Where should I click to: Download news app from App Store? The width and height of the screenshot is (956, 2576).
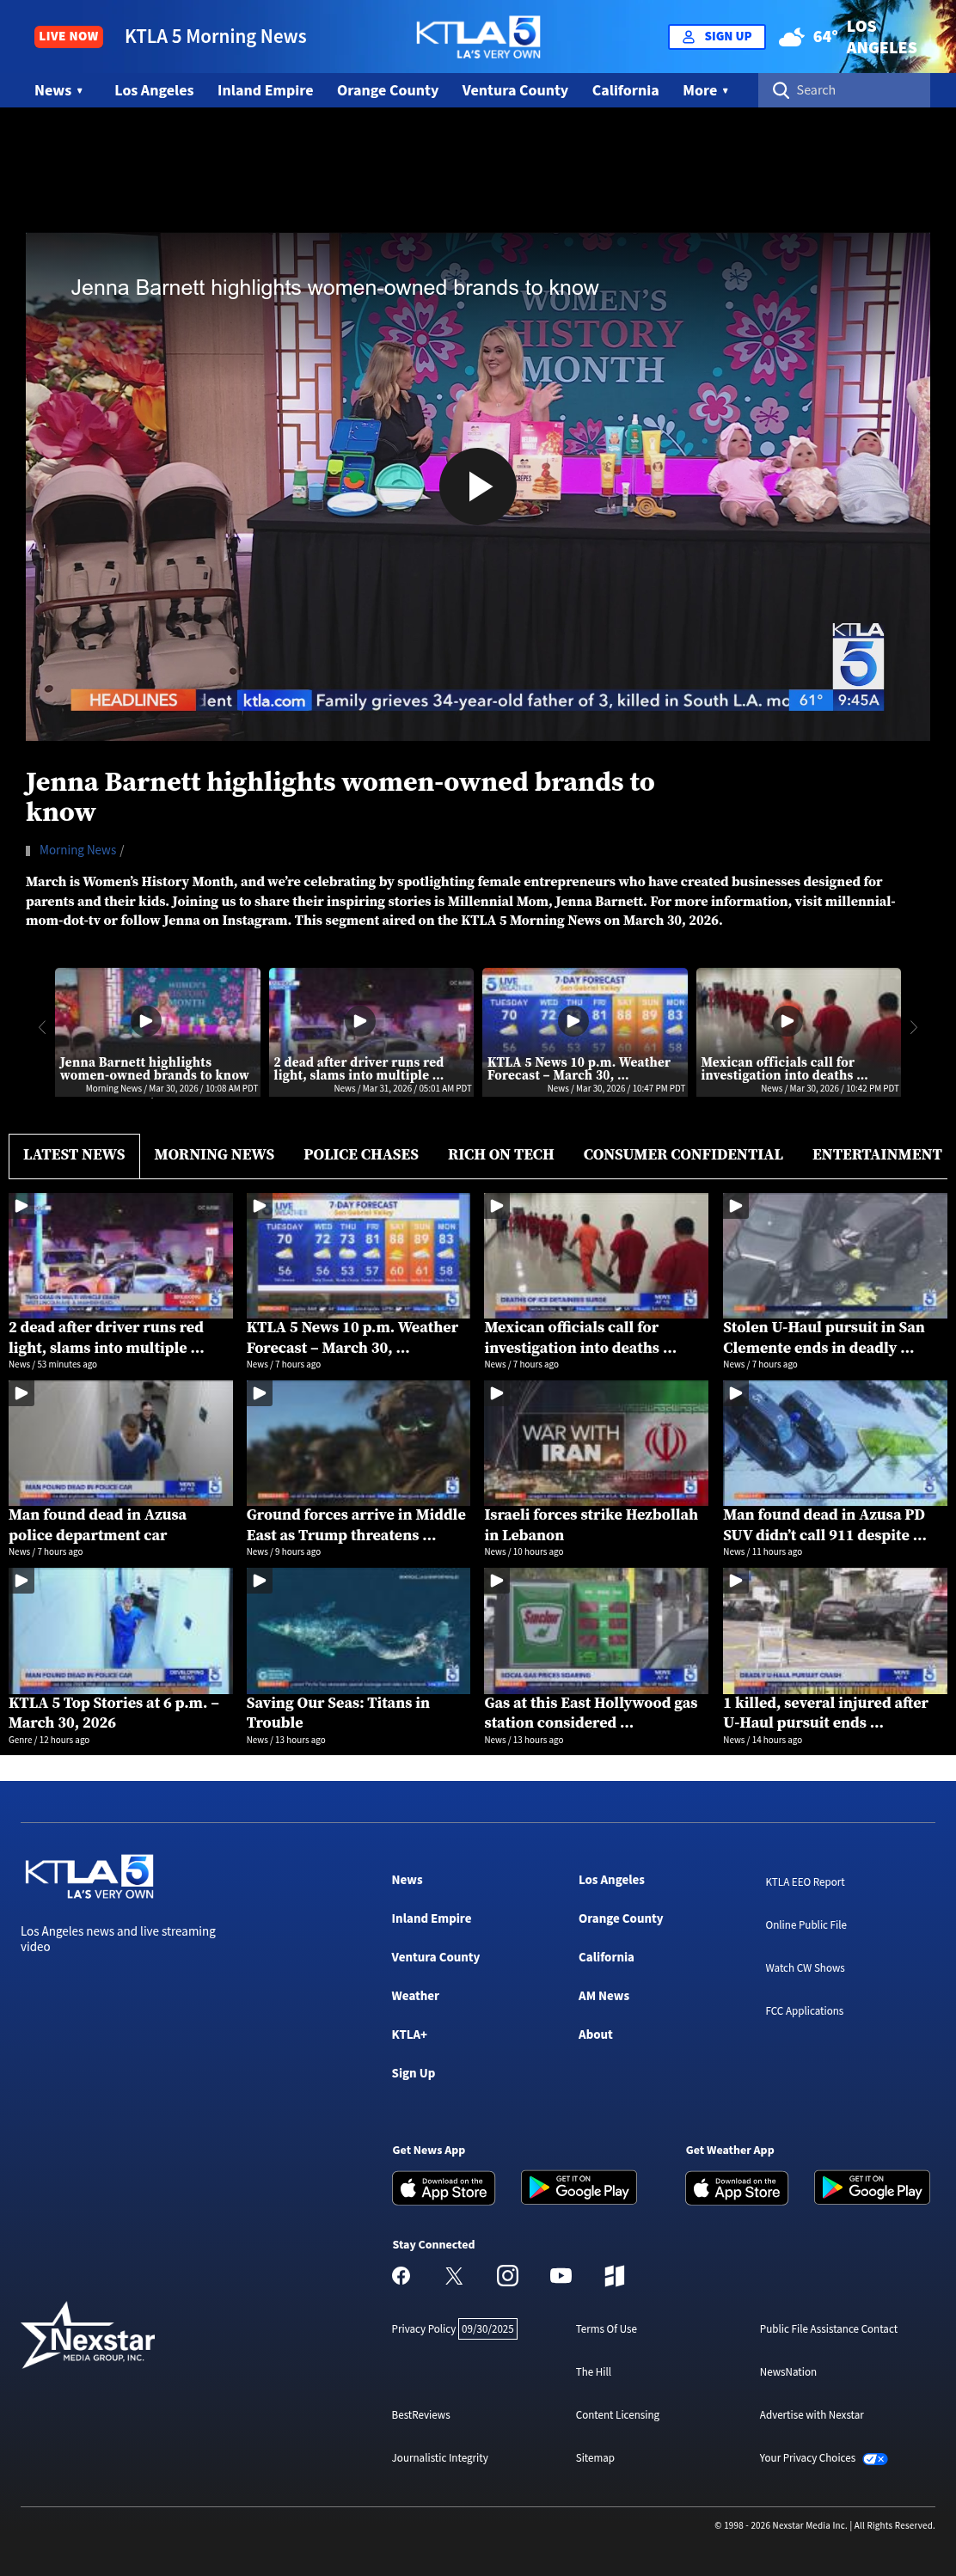coord(443,2188)
